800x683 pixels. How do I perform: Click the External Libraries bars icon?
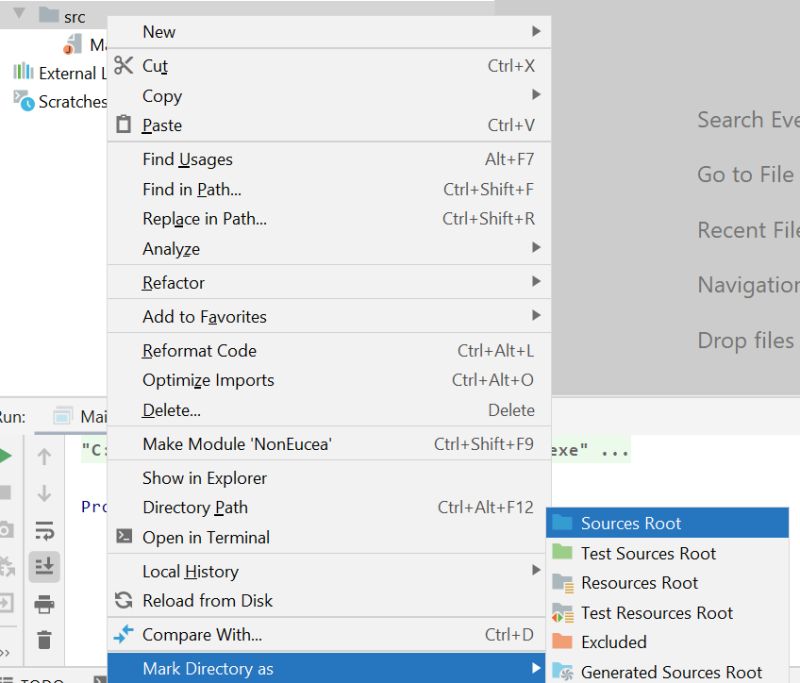[24, 69]
